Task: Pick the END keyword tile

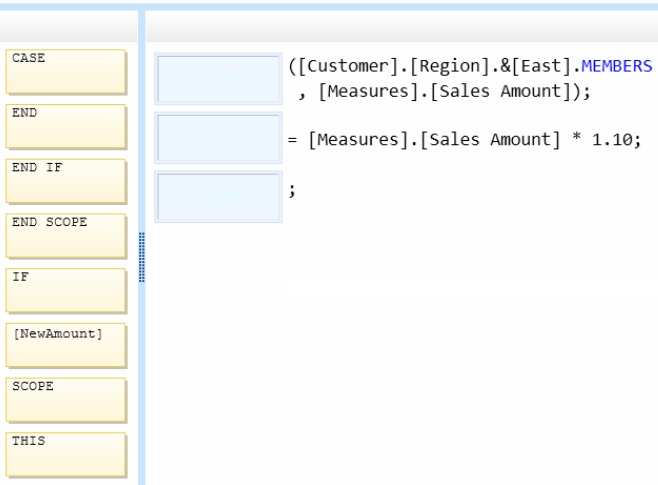Action: 66,127
